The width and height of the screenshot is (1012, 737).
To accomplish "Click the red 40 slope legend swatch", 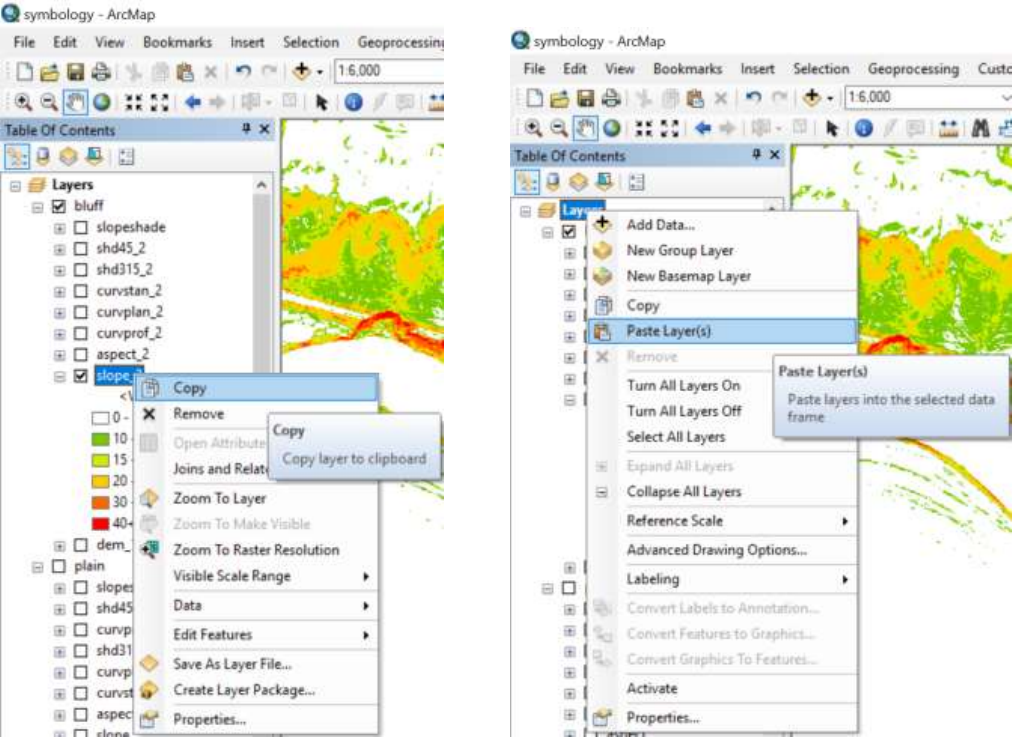I will pos(100,523).
